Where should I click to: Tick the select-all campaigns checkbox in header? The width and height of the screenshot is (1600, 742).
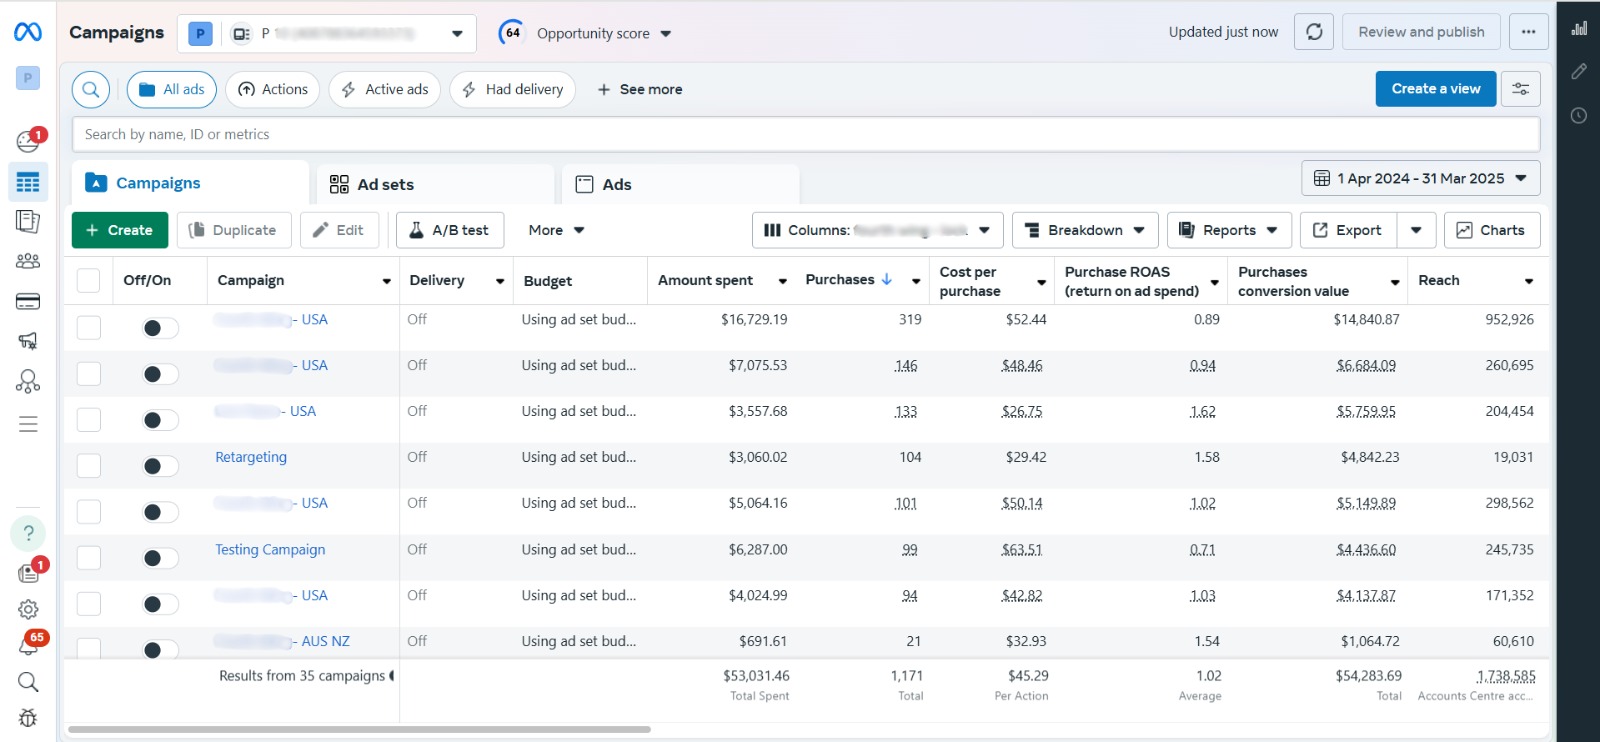pos(89,281)
